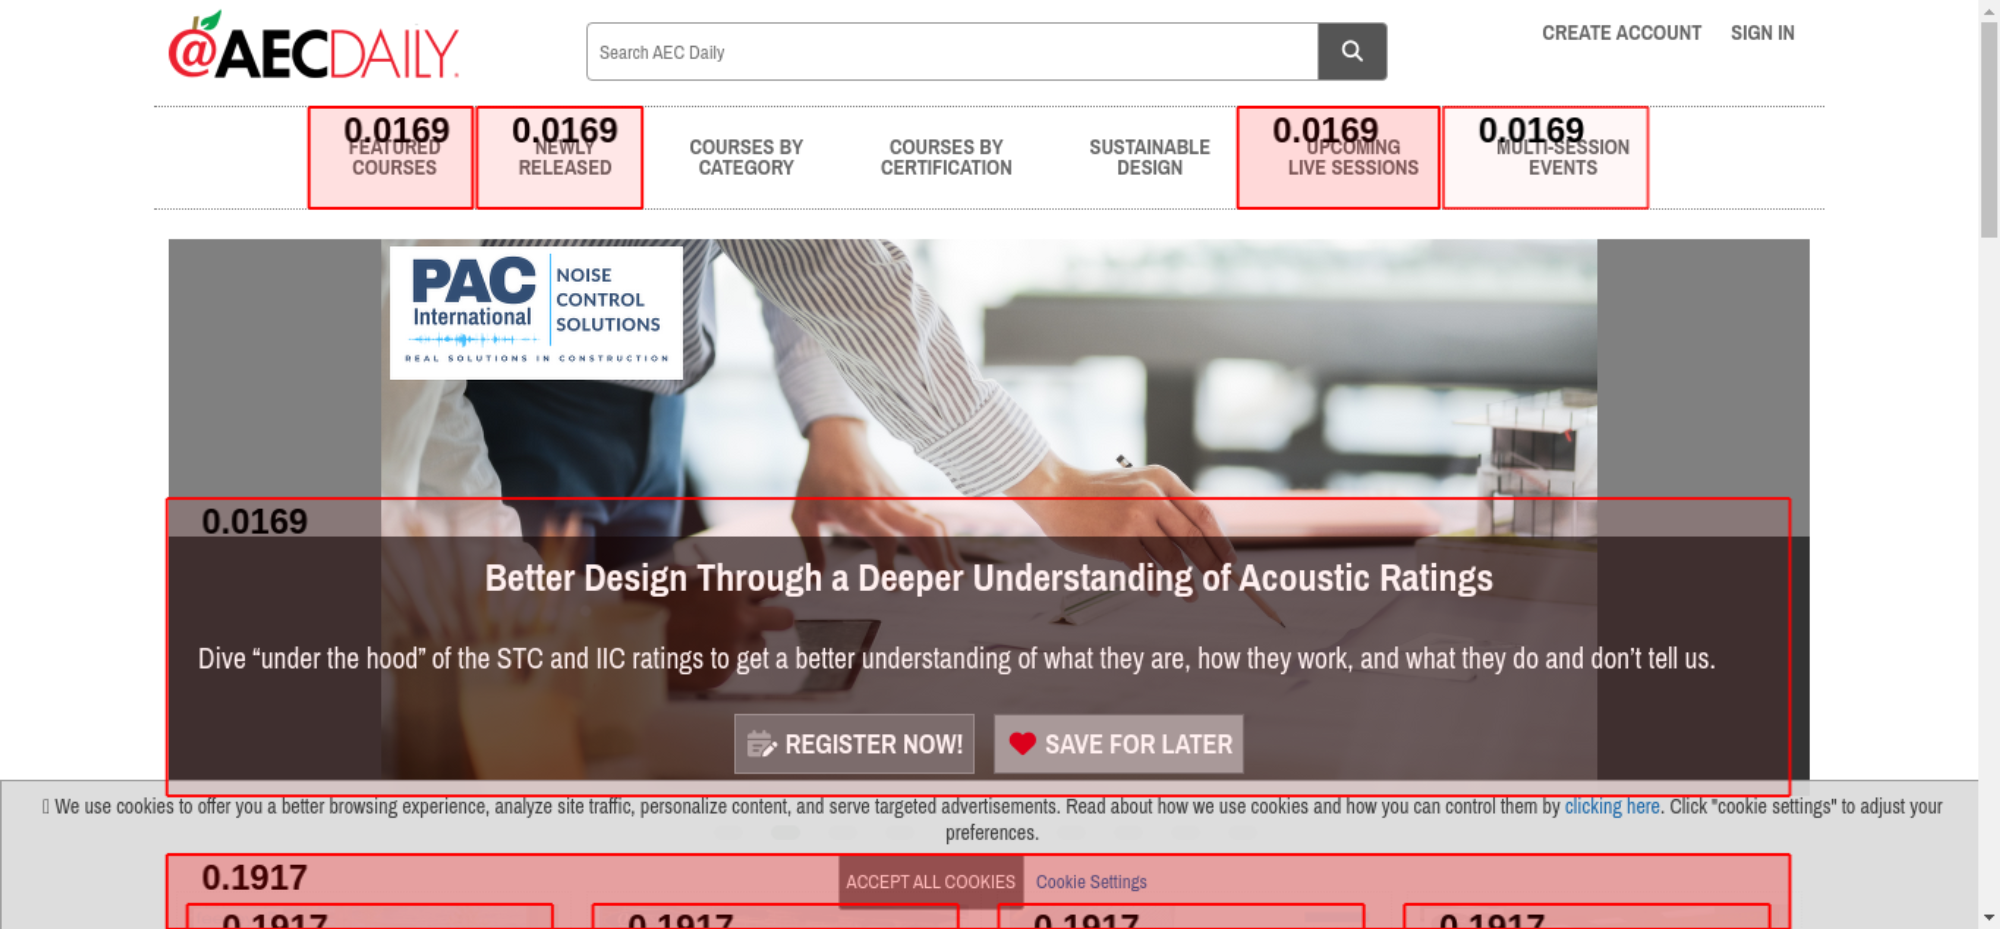Click the scrollbar up arrow
This screenshot has height=929, width=2000.
pyautogui.click(x=1989, y=9)
